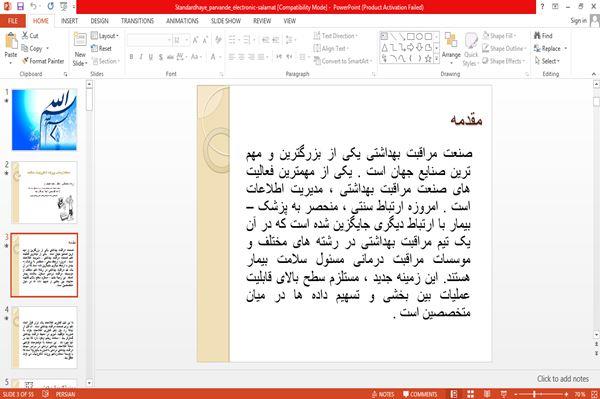The image size is (600, 399).
Task: Expand the shapes gallery More arrow
Action: [x=436, y=59]
